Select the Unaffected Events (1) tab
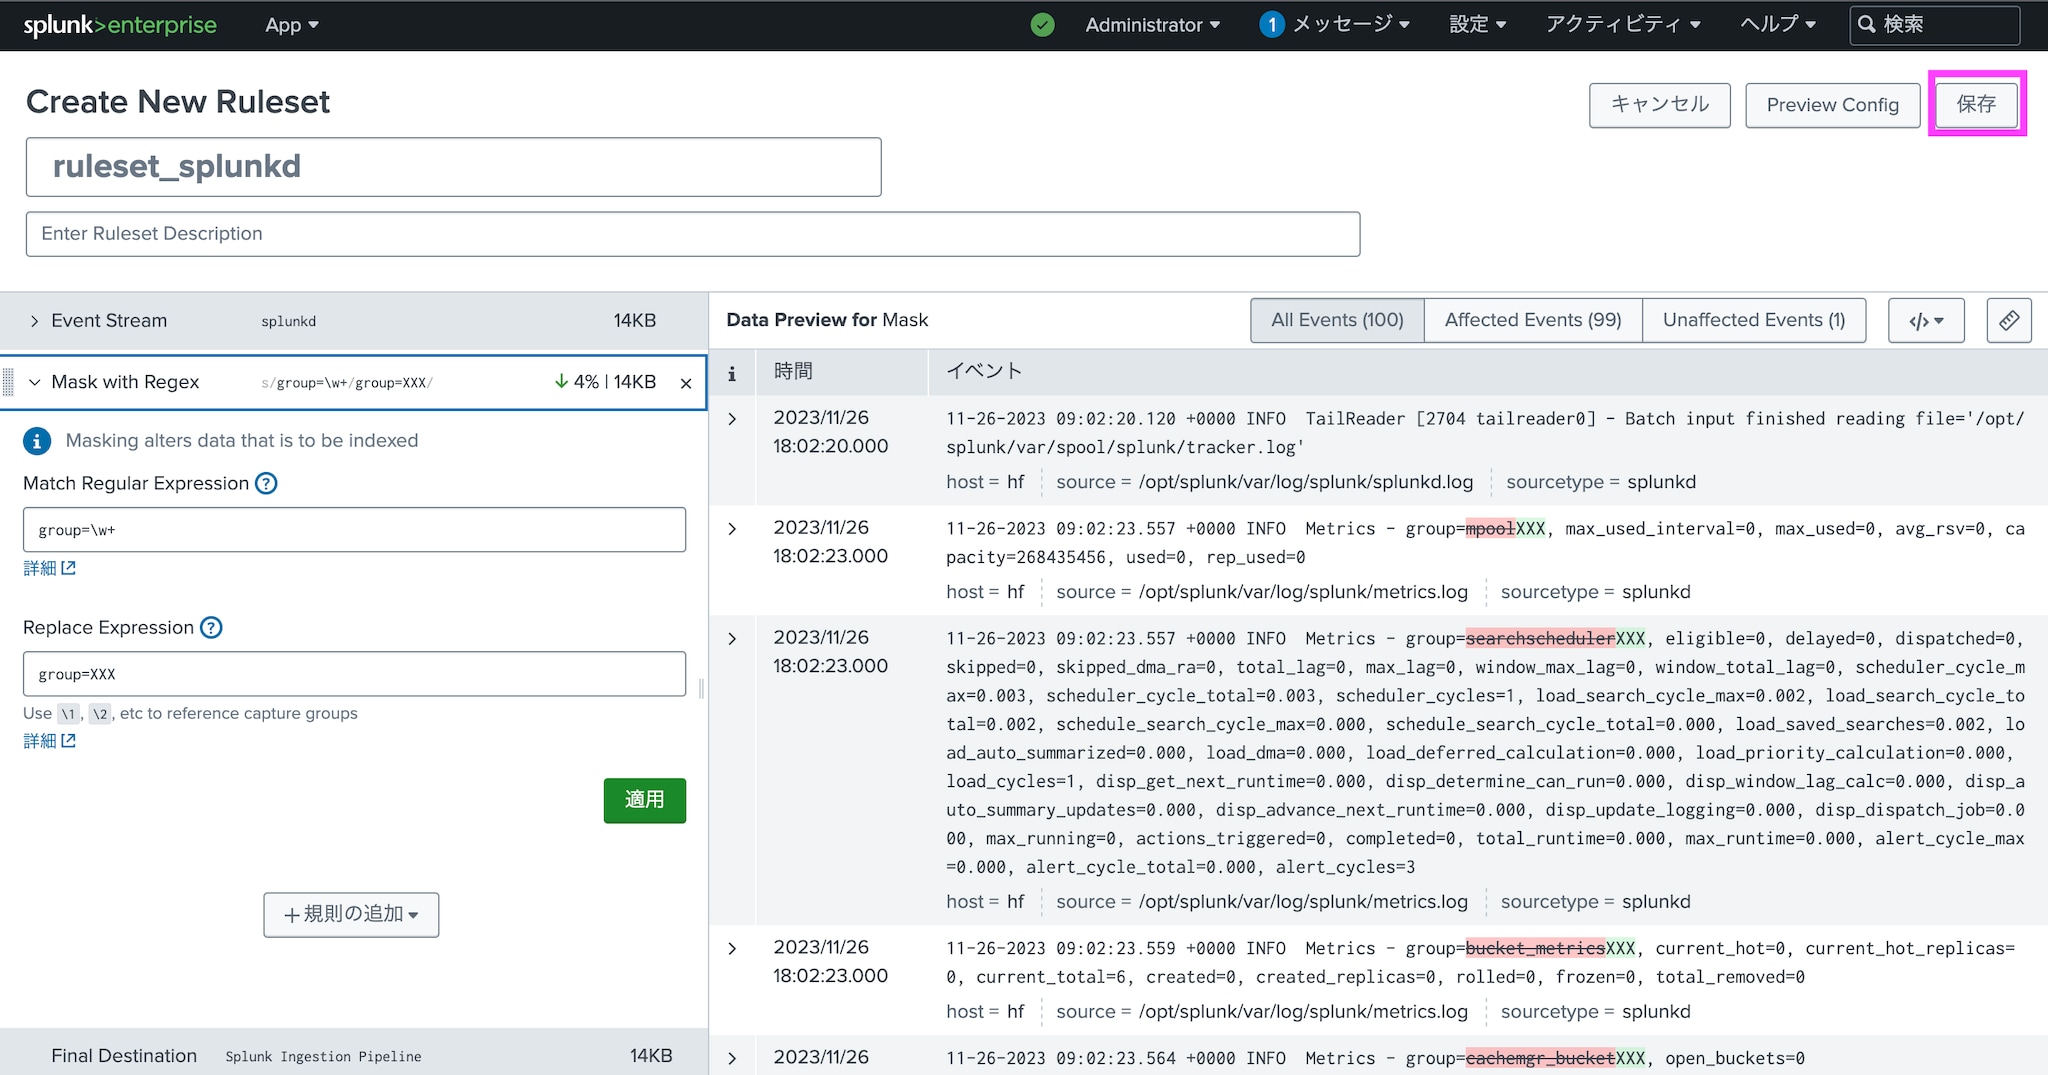This screenshot has height=1075, width=2048. coord(1754,321)
